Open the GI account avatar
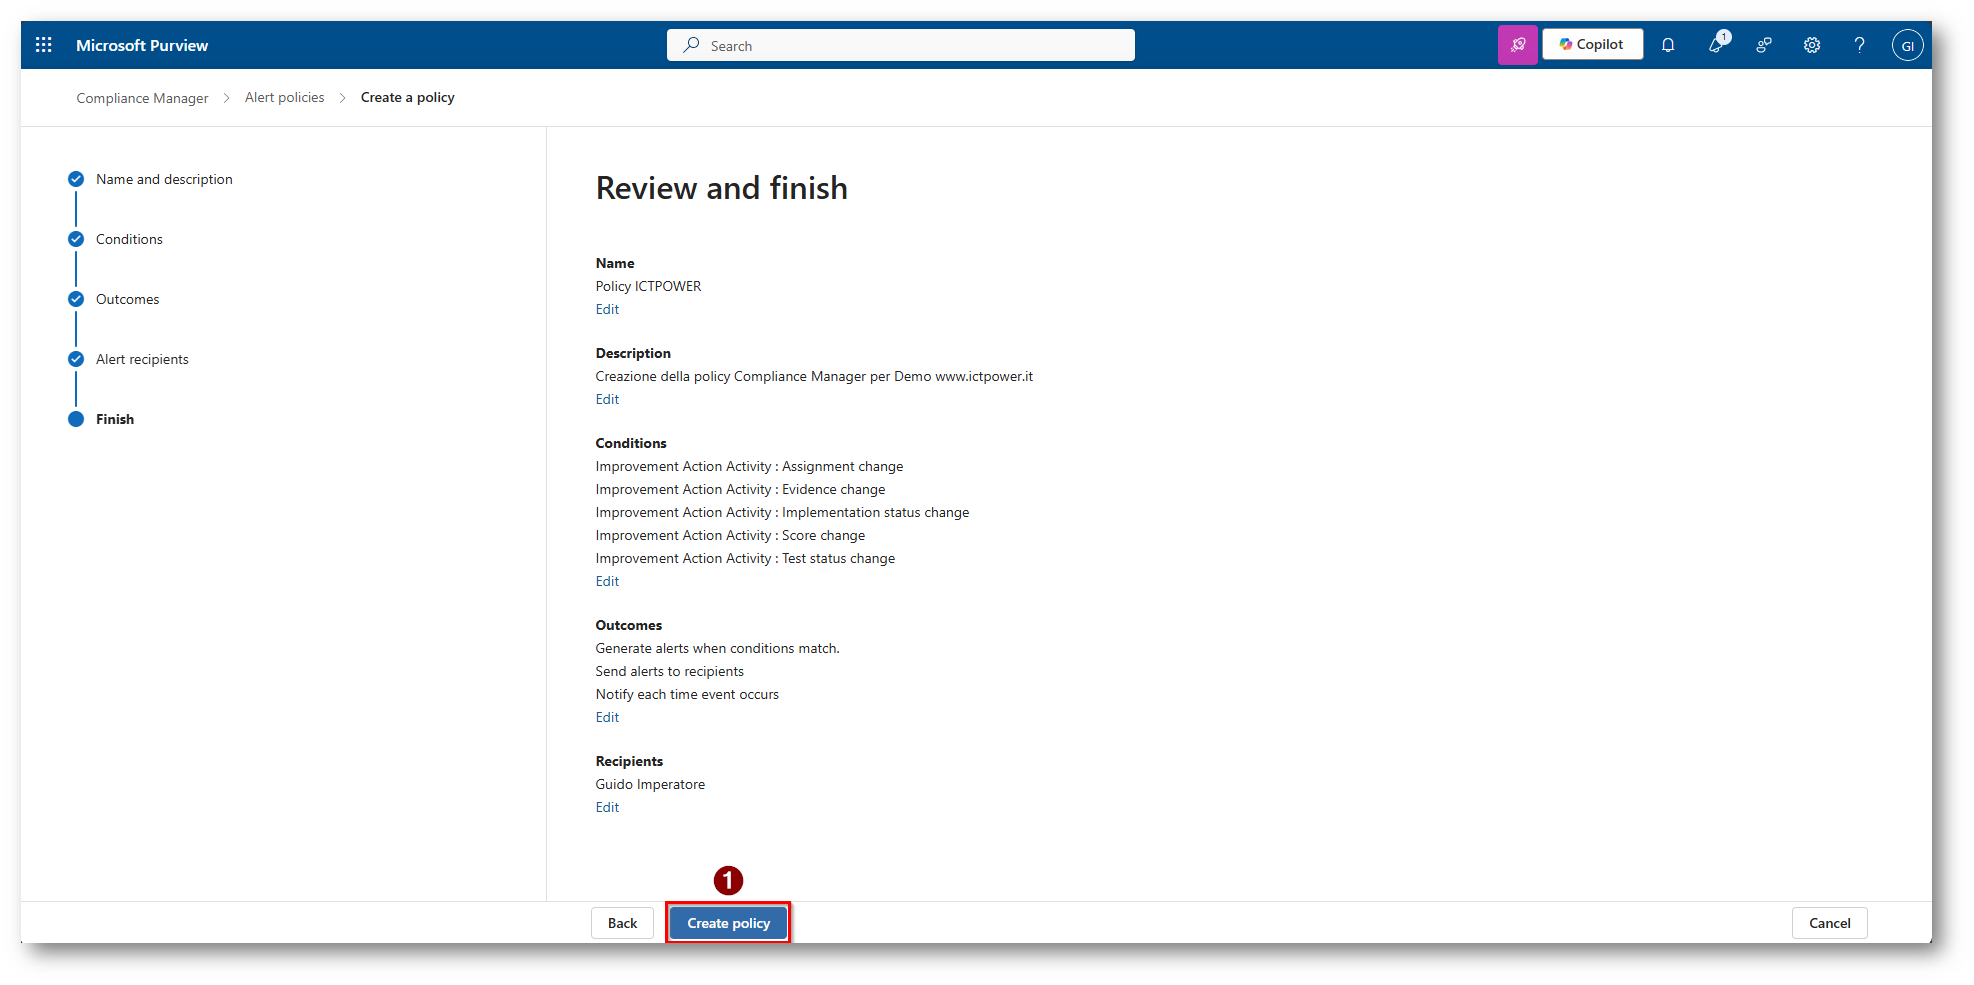The image size is (1974, 985). tap(1907, 46)
